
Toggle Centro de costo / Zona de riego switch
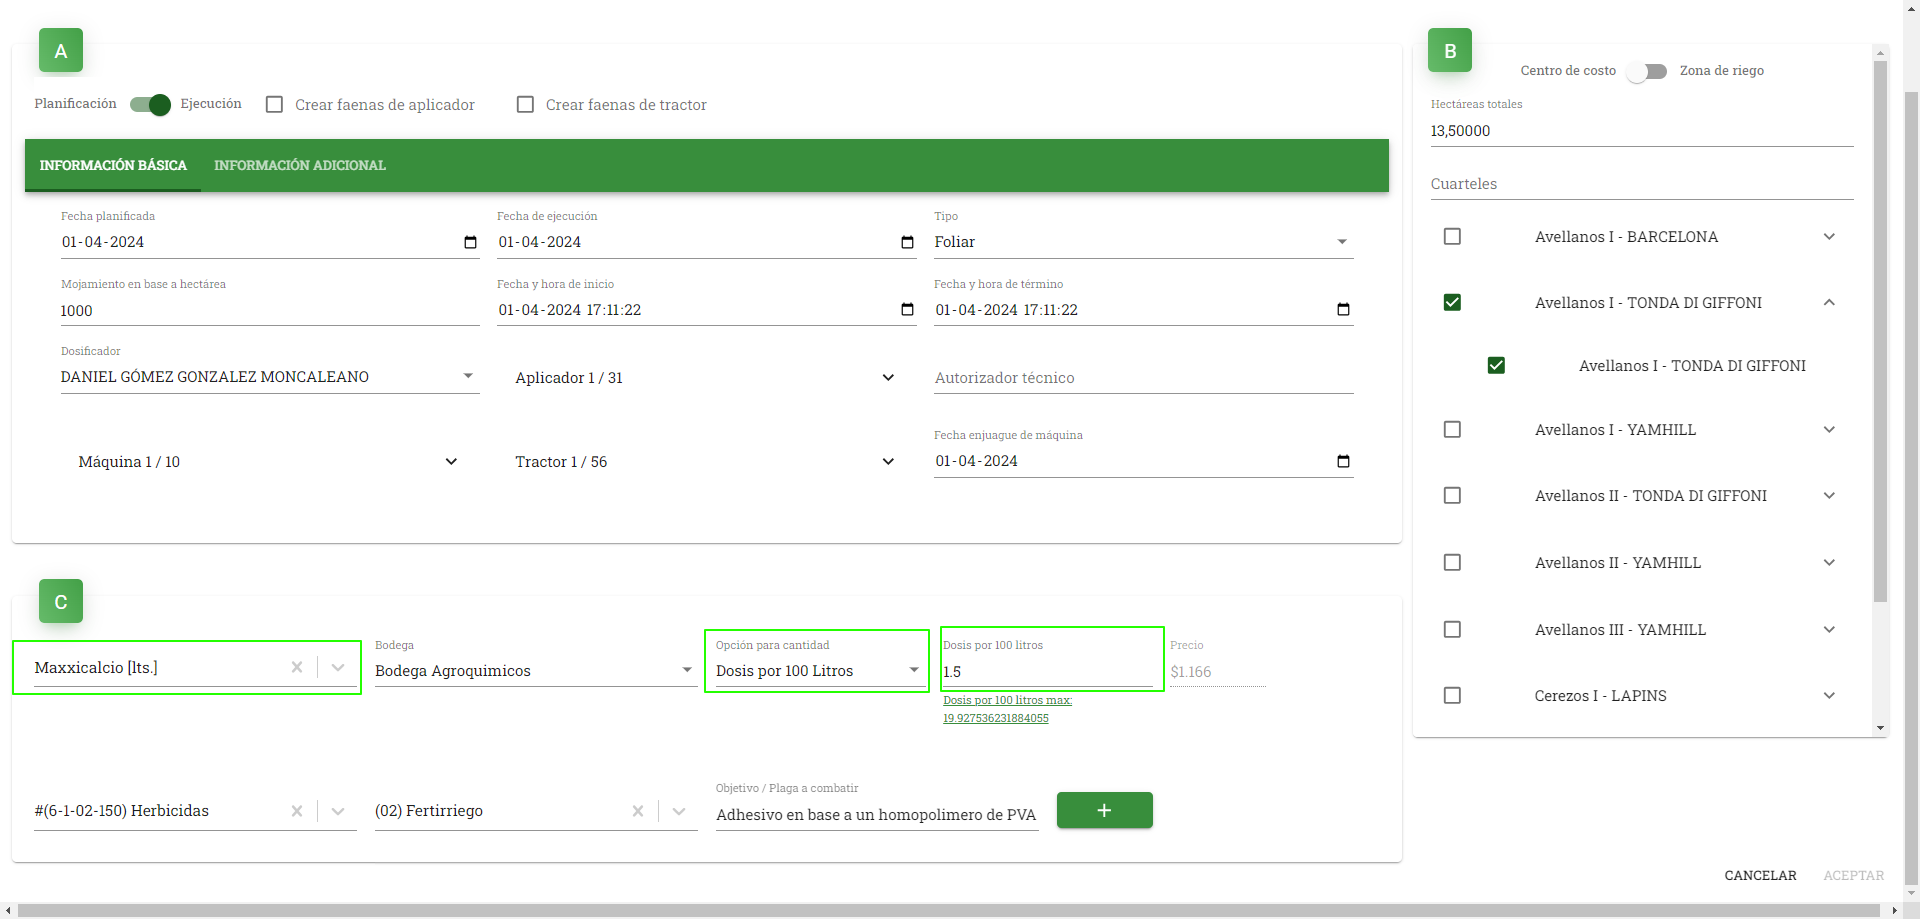(1647, 71)
